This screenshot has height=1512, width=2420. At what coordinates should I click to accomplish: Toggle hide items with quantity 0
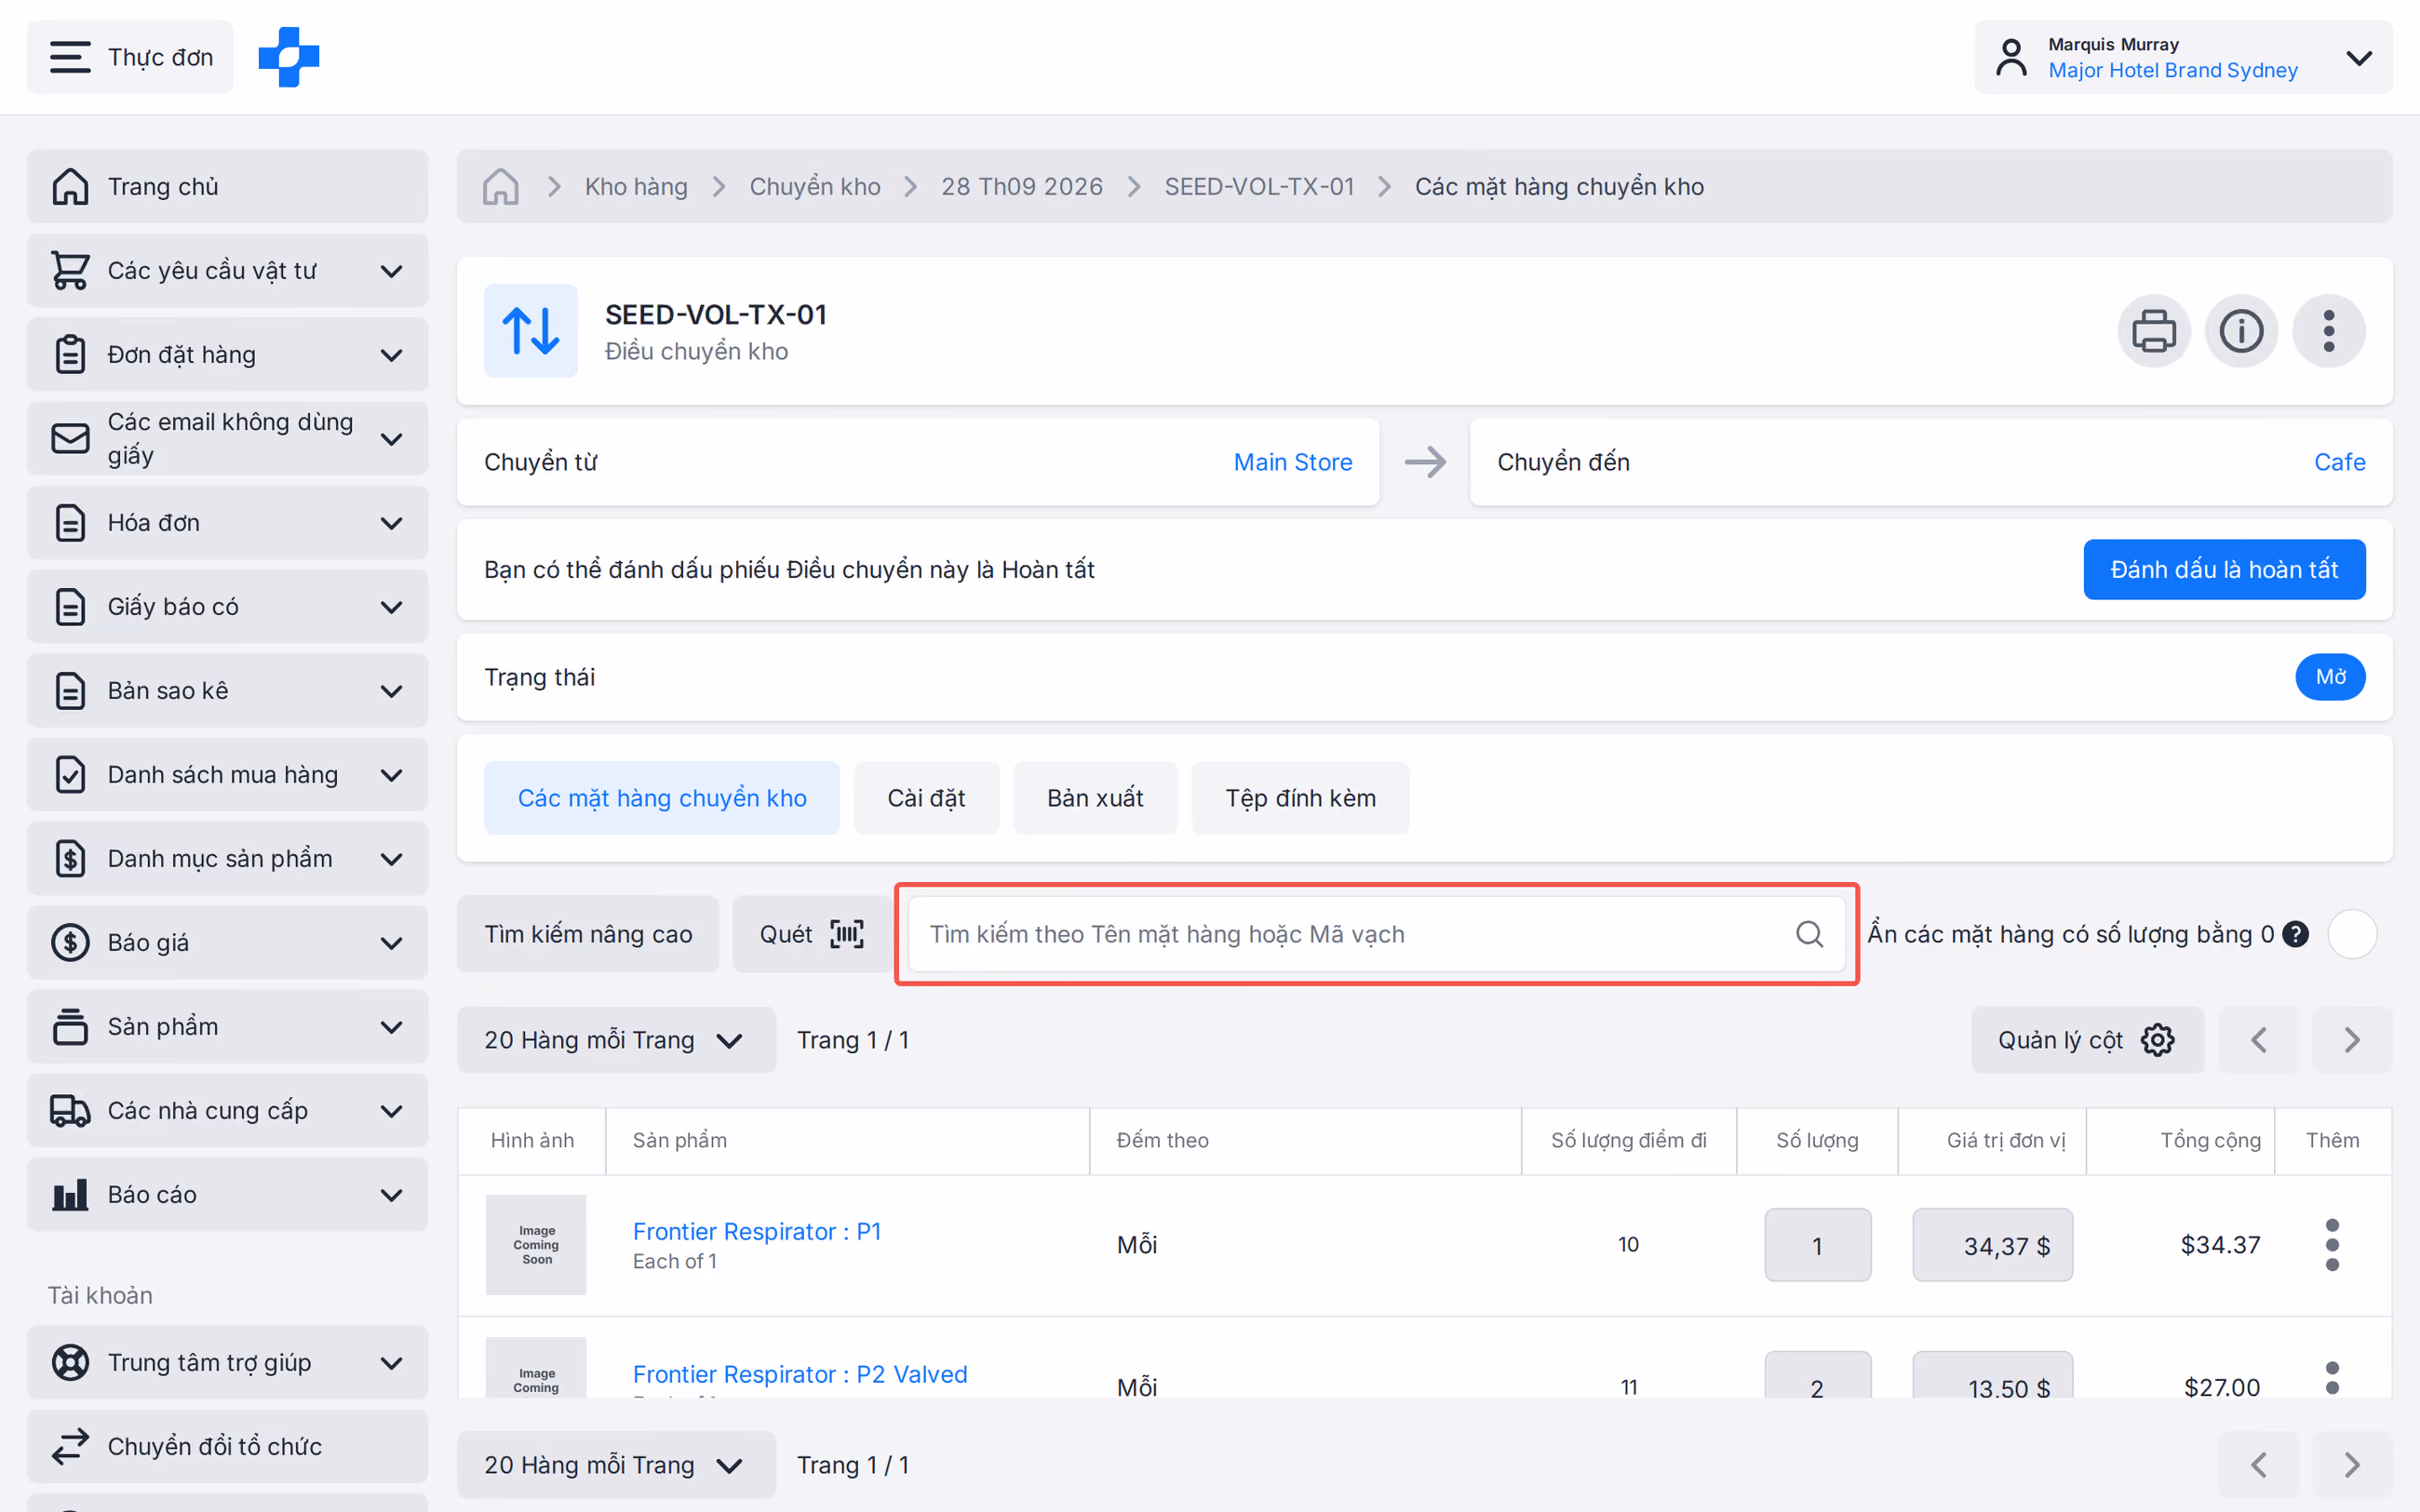coord(2352,934)
